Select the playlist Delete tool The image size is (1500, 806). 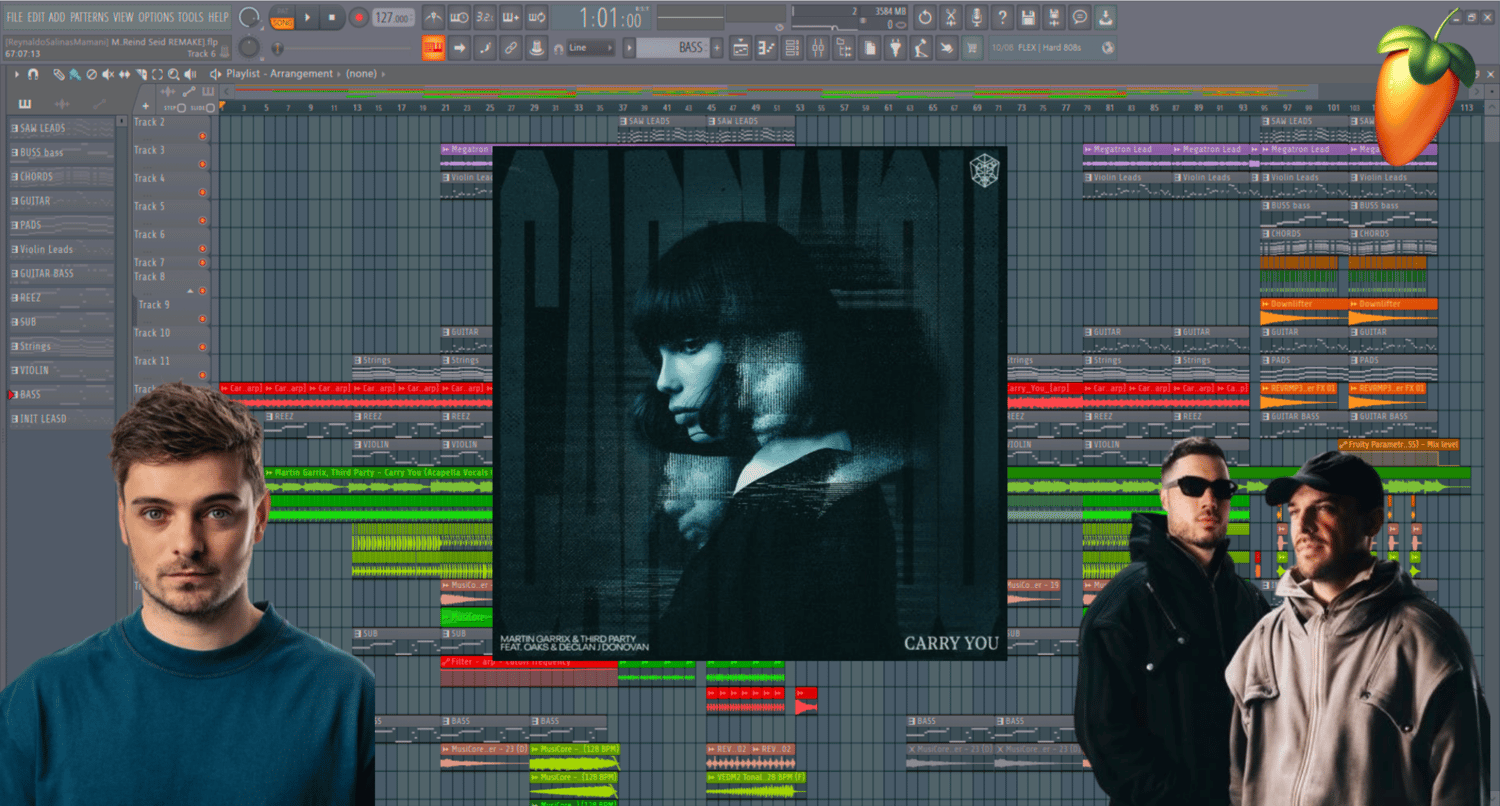[x=92, y=74]
